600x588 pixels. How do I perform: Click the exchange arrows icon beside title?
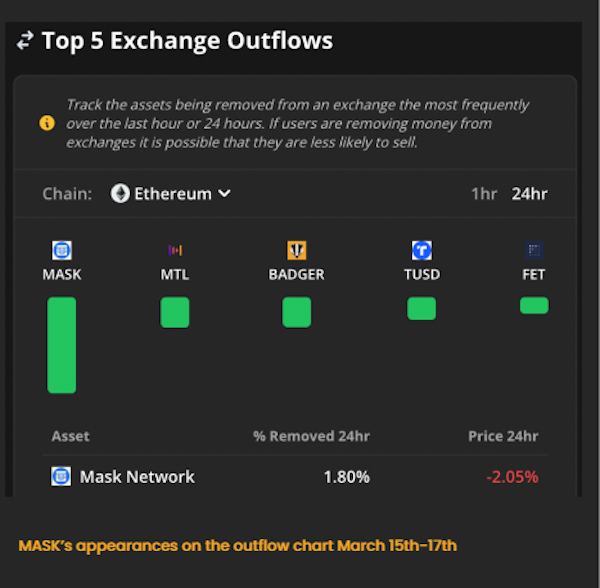tap(25, 41)
